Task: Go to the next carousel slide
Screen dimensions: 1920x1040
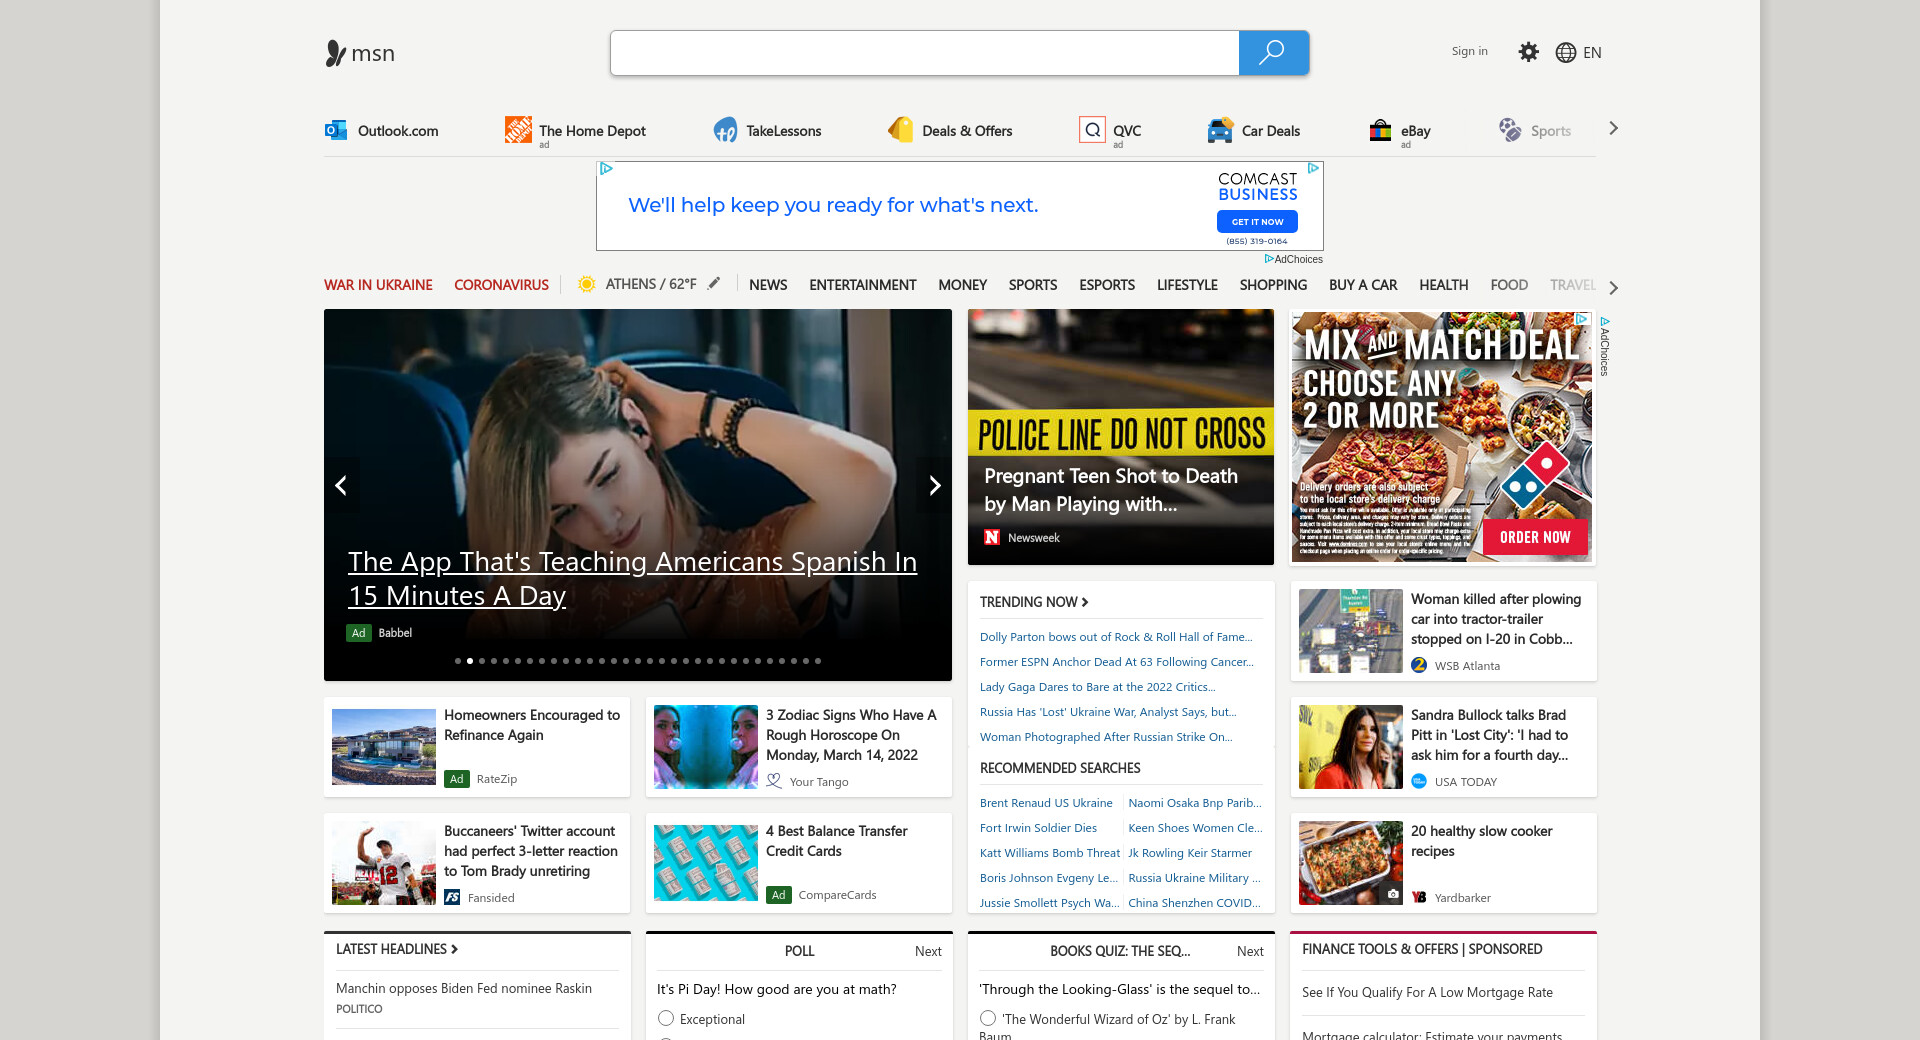Action: point(934,486)
